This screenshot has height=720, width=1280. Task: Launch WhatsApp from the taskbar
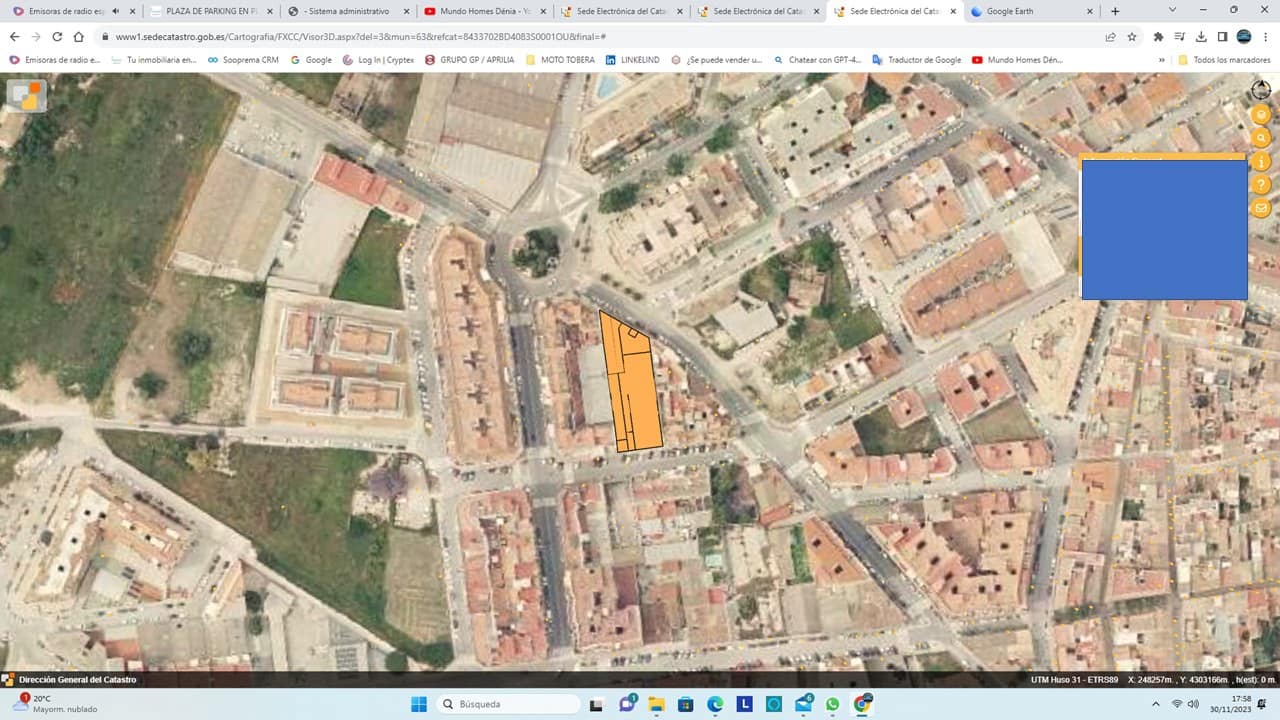tap(832, 704)
